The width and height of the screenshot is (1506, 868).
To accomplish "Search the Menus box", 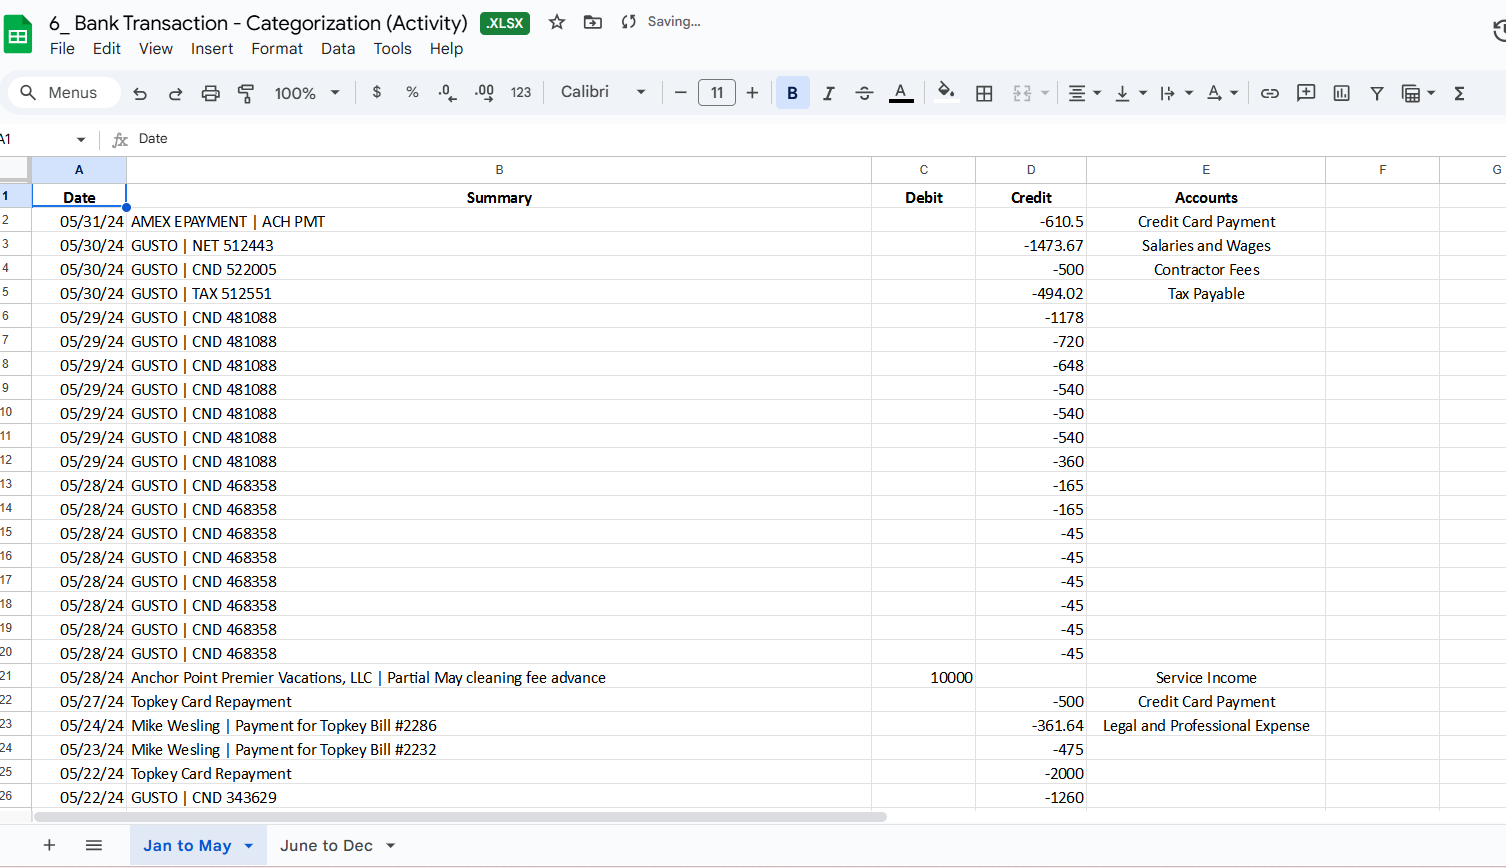I will pos(65,93).
